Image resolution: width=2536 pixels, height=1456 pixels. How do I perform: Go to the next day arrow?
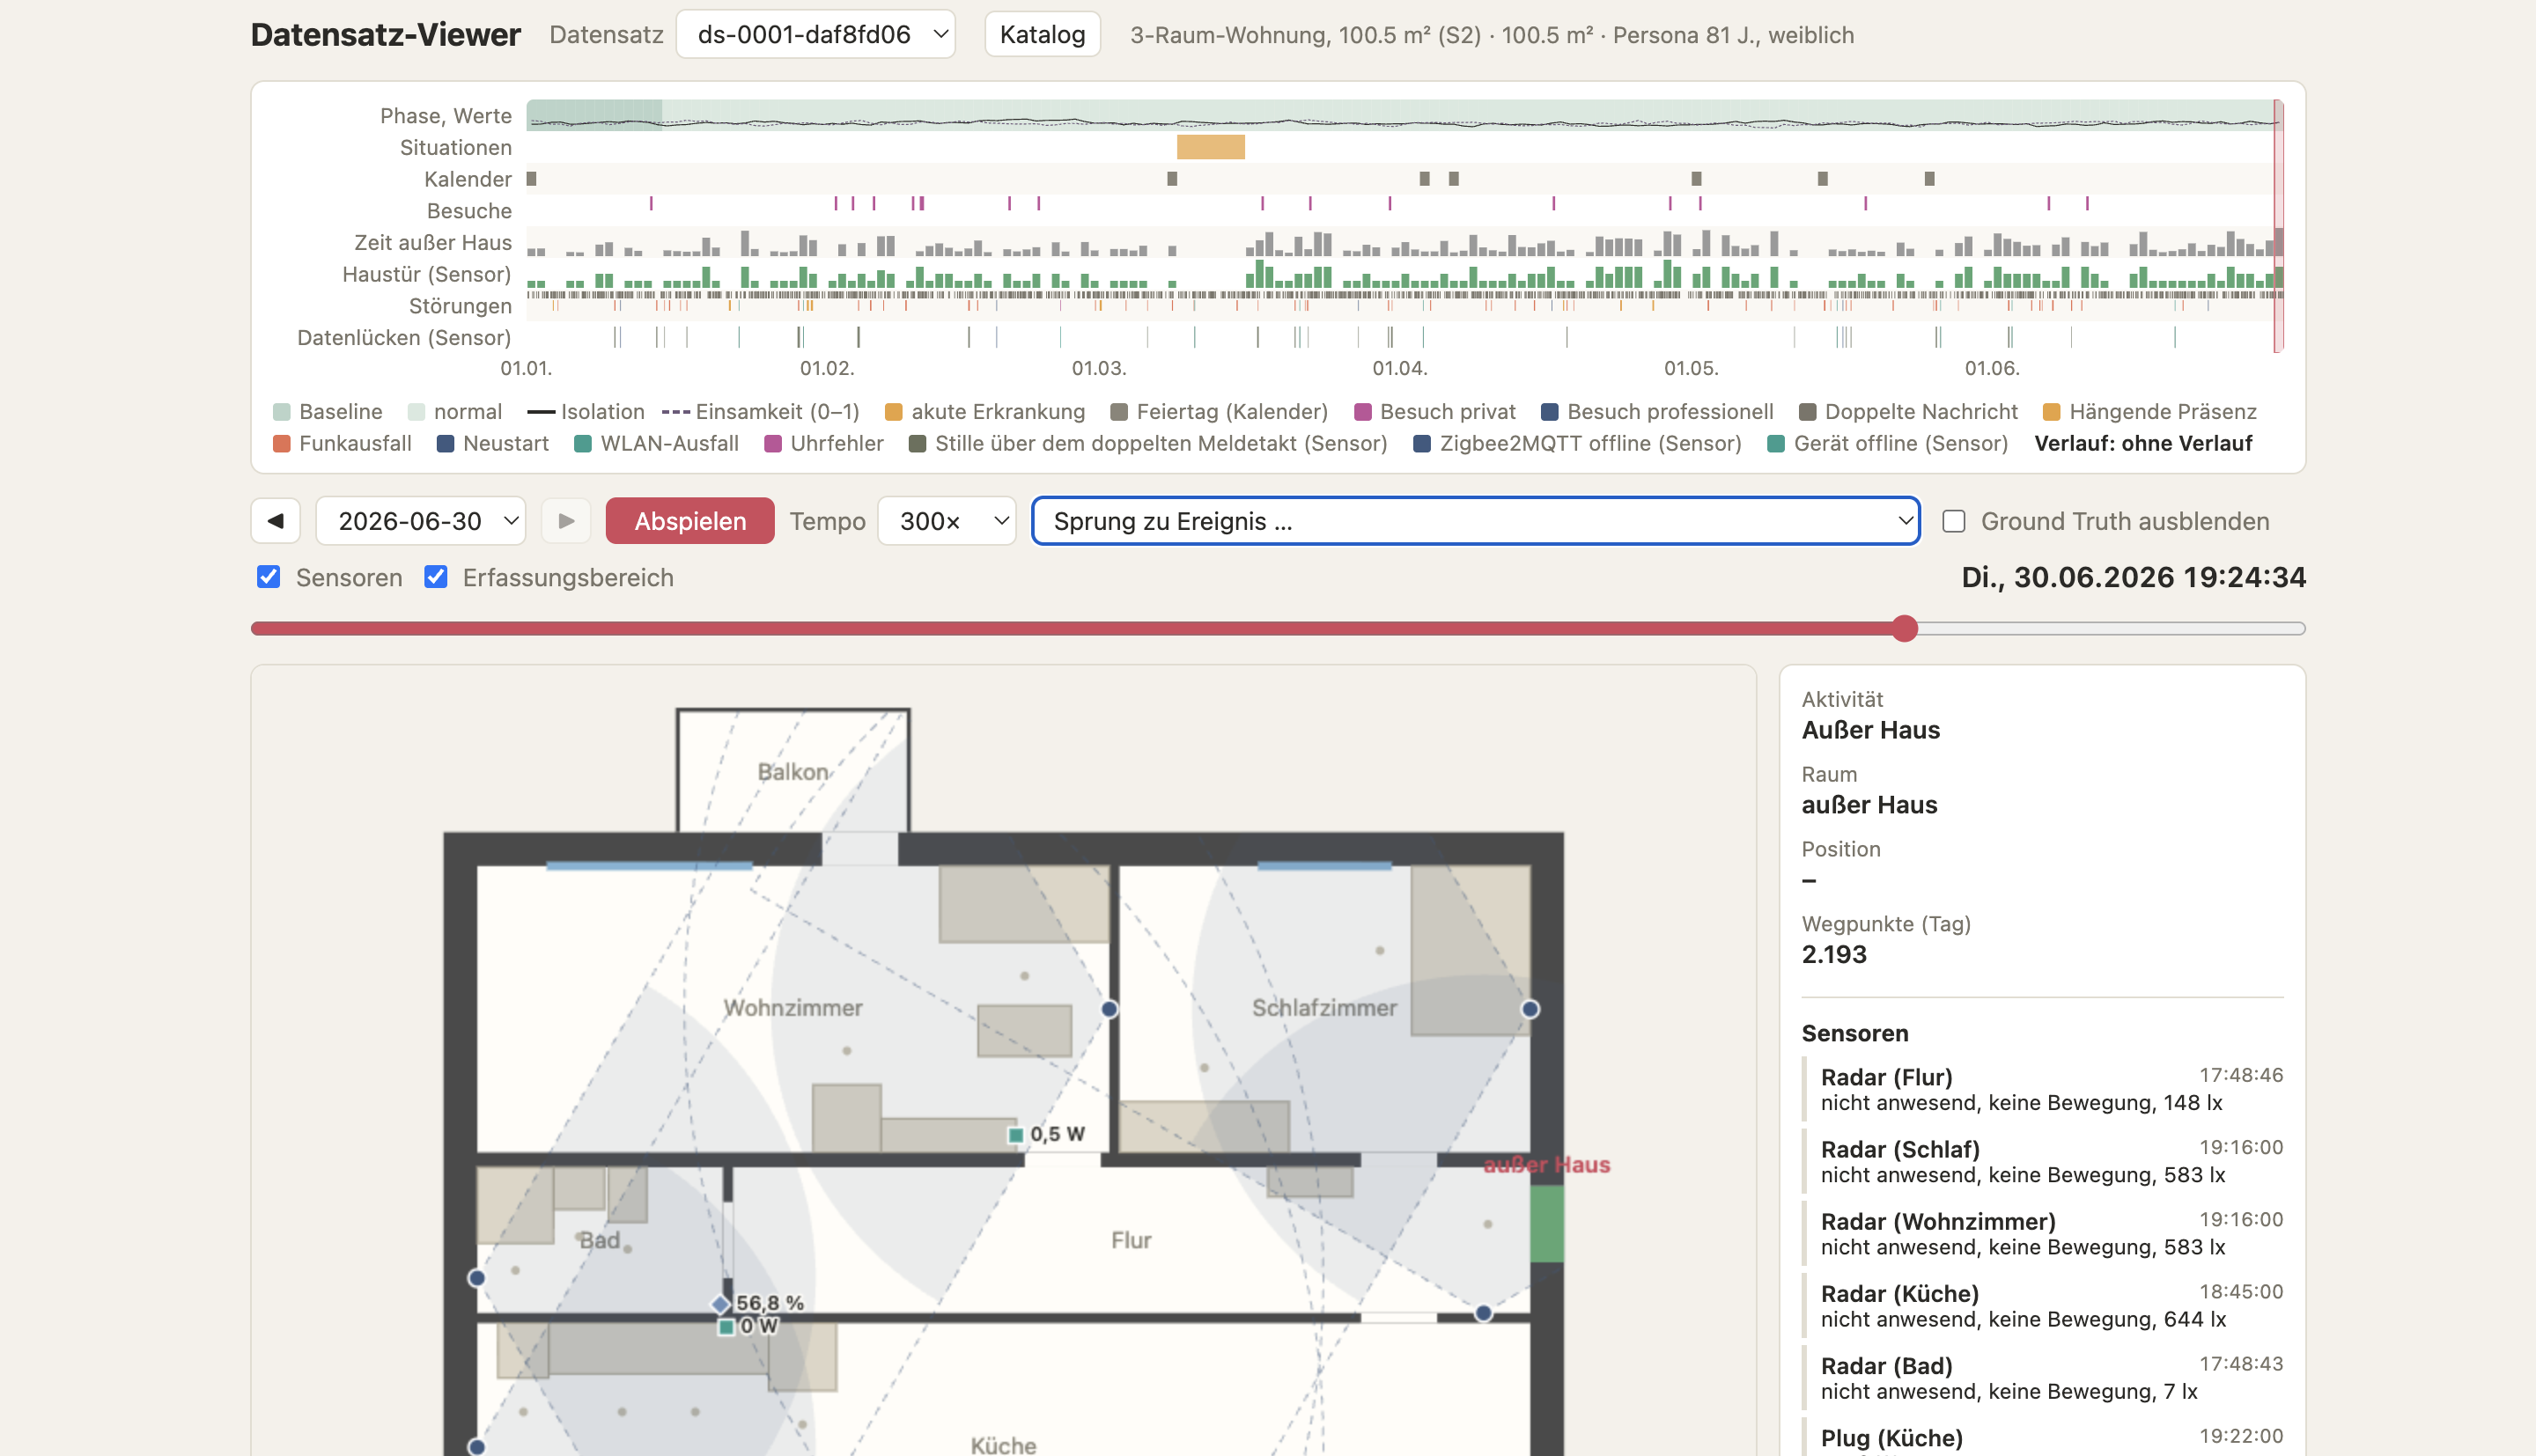tap(566, 521)
